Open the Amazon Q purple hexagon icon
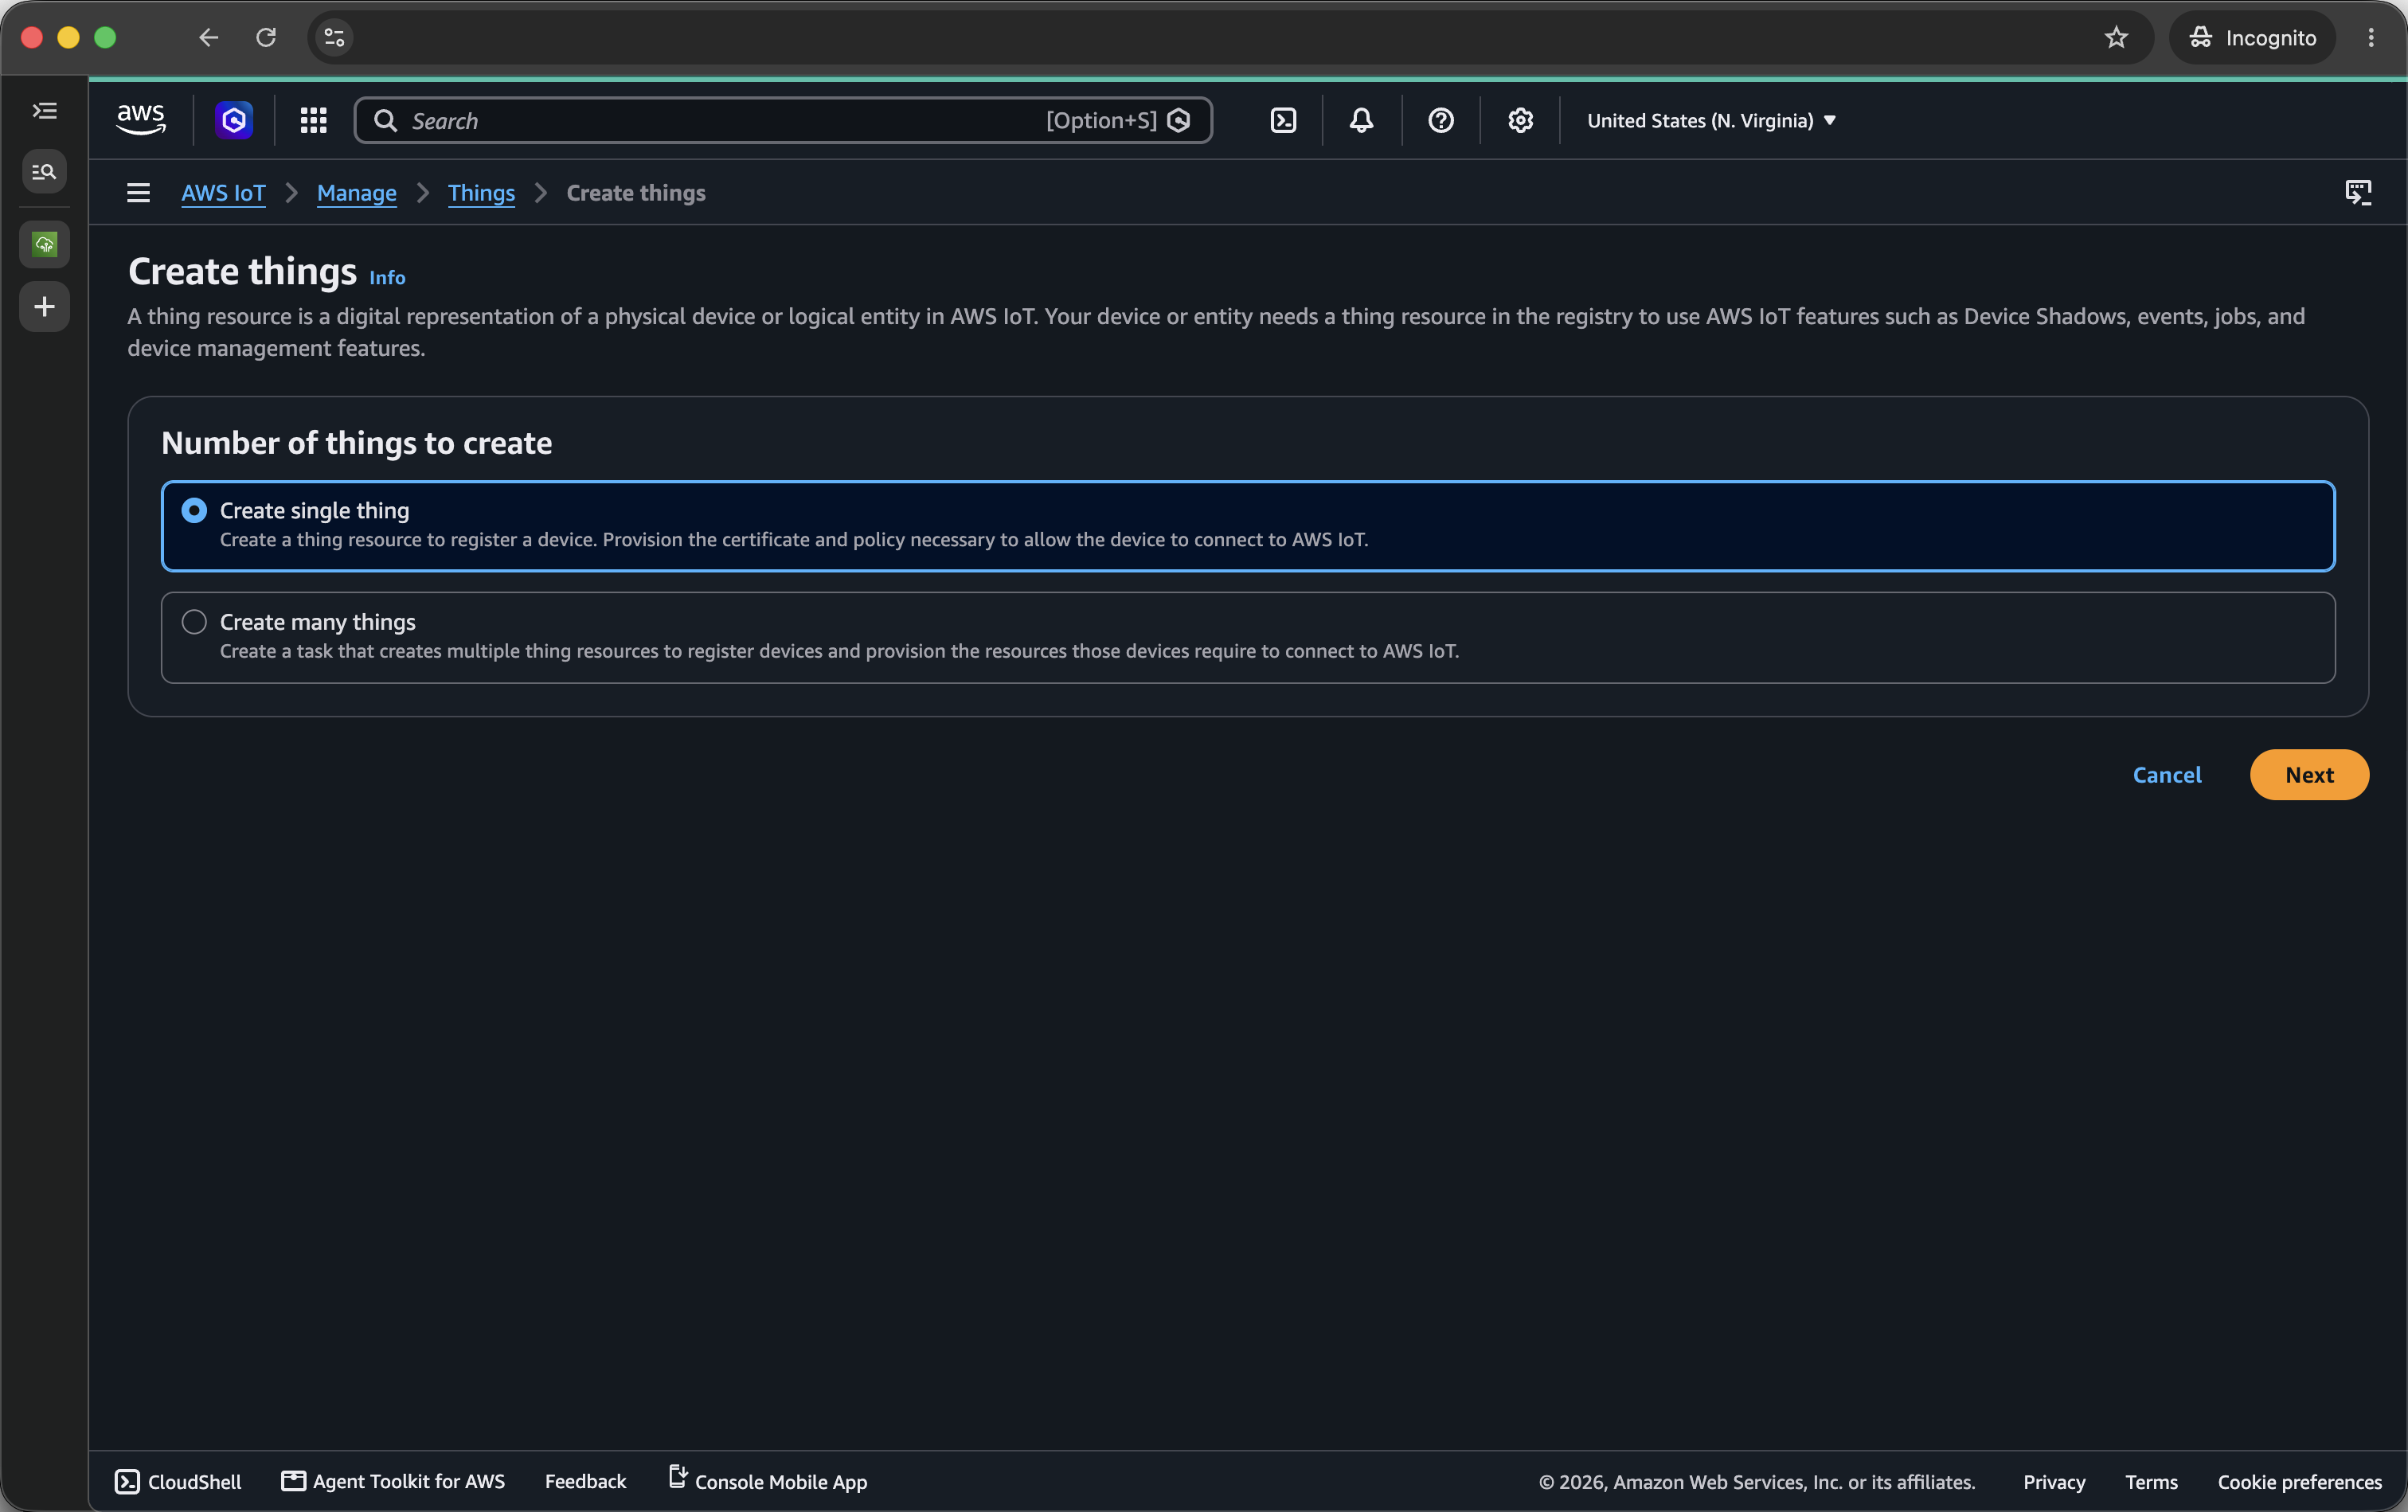 (234, 120)
